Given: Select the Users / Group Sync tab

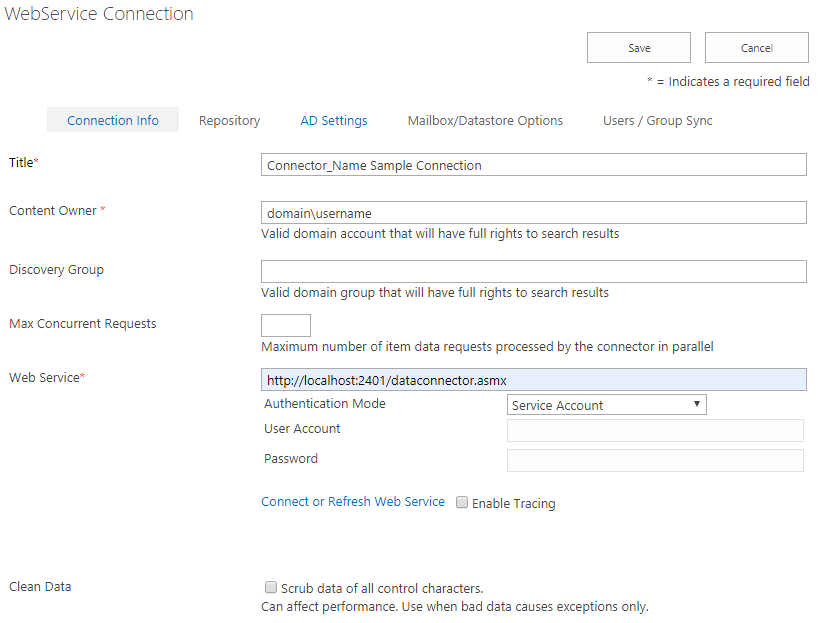Looking at the screenshot, I should coord(657,120).
